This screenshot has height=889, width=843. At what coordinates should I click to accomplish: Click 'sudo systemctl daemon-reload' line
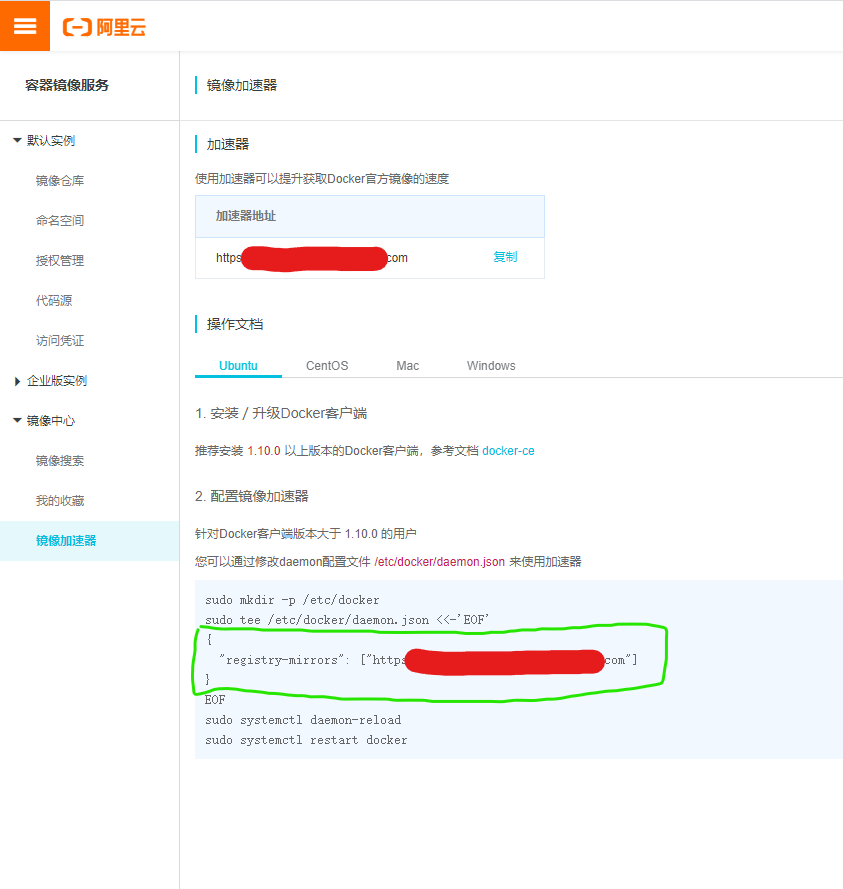pyautogui.click(x=303, y=720)
